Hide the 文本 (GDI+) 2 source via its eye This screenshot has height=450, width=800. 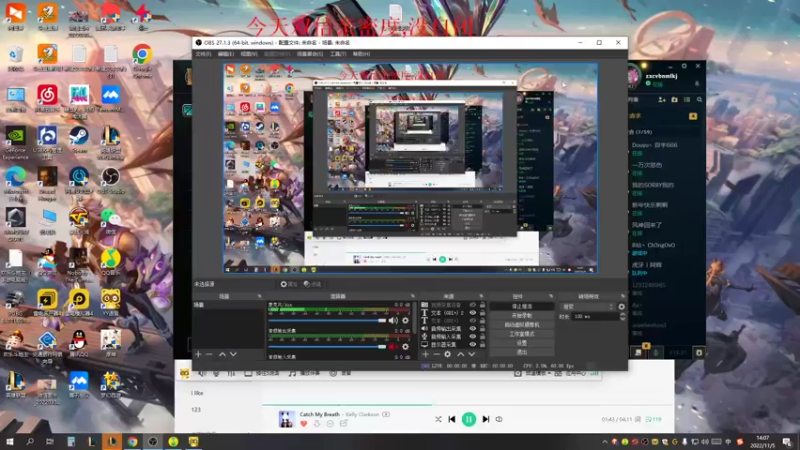coord(472,313)
